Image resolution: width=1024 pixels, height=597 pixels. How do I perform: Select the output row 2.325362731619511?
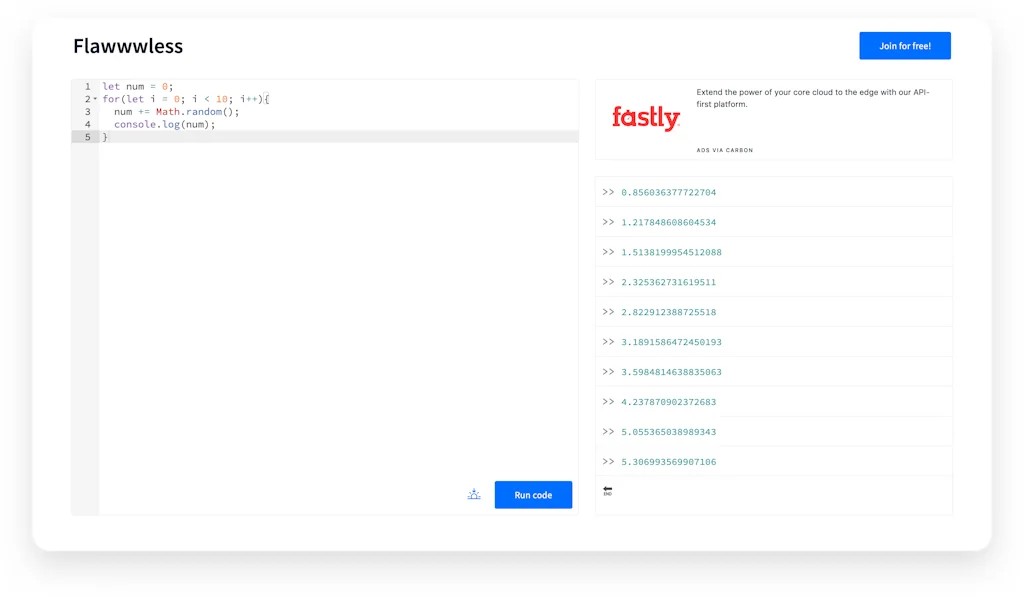tap(668, 282)
